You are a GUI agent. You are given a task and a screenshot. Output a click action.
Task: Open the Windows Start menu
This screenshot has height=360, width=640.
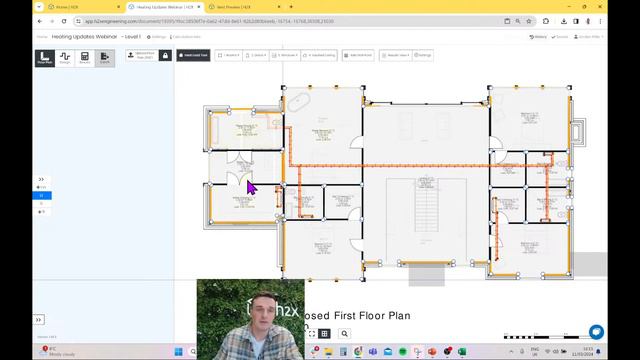[178, 351]
